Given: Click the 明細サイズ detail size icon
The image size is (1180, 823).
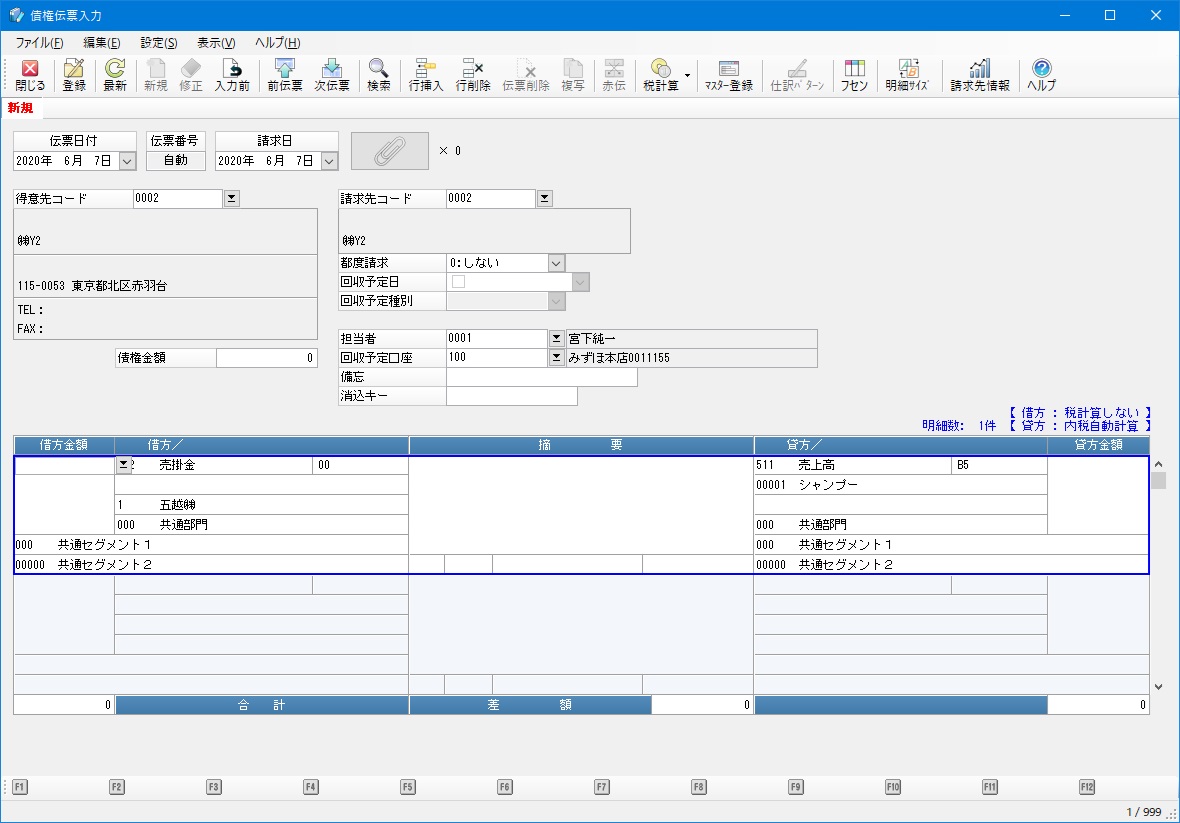Looking at the screenshot, I should 907,75.
